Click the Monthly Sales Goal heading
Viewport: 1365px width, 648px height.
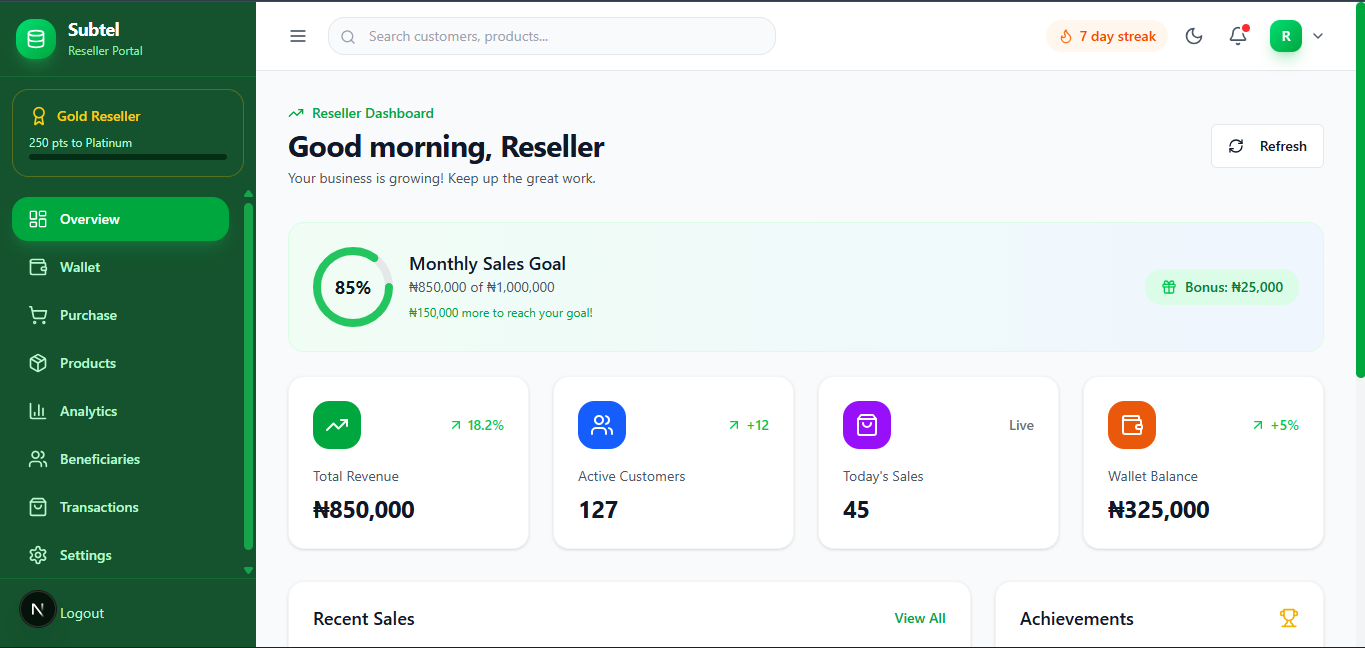click(488, 263)
